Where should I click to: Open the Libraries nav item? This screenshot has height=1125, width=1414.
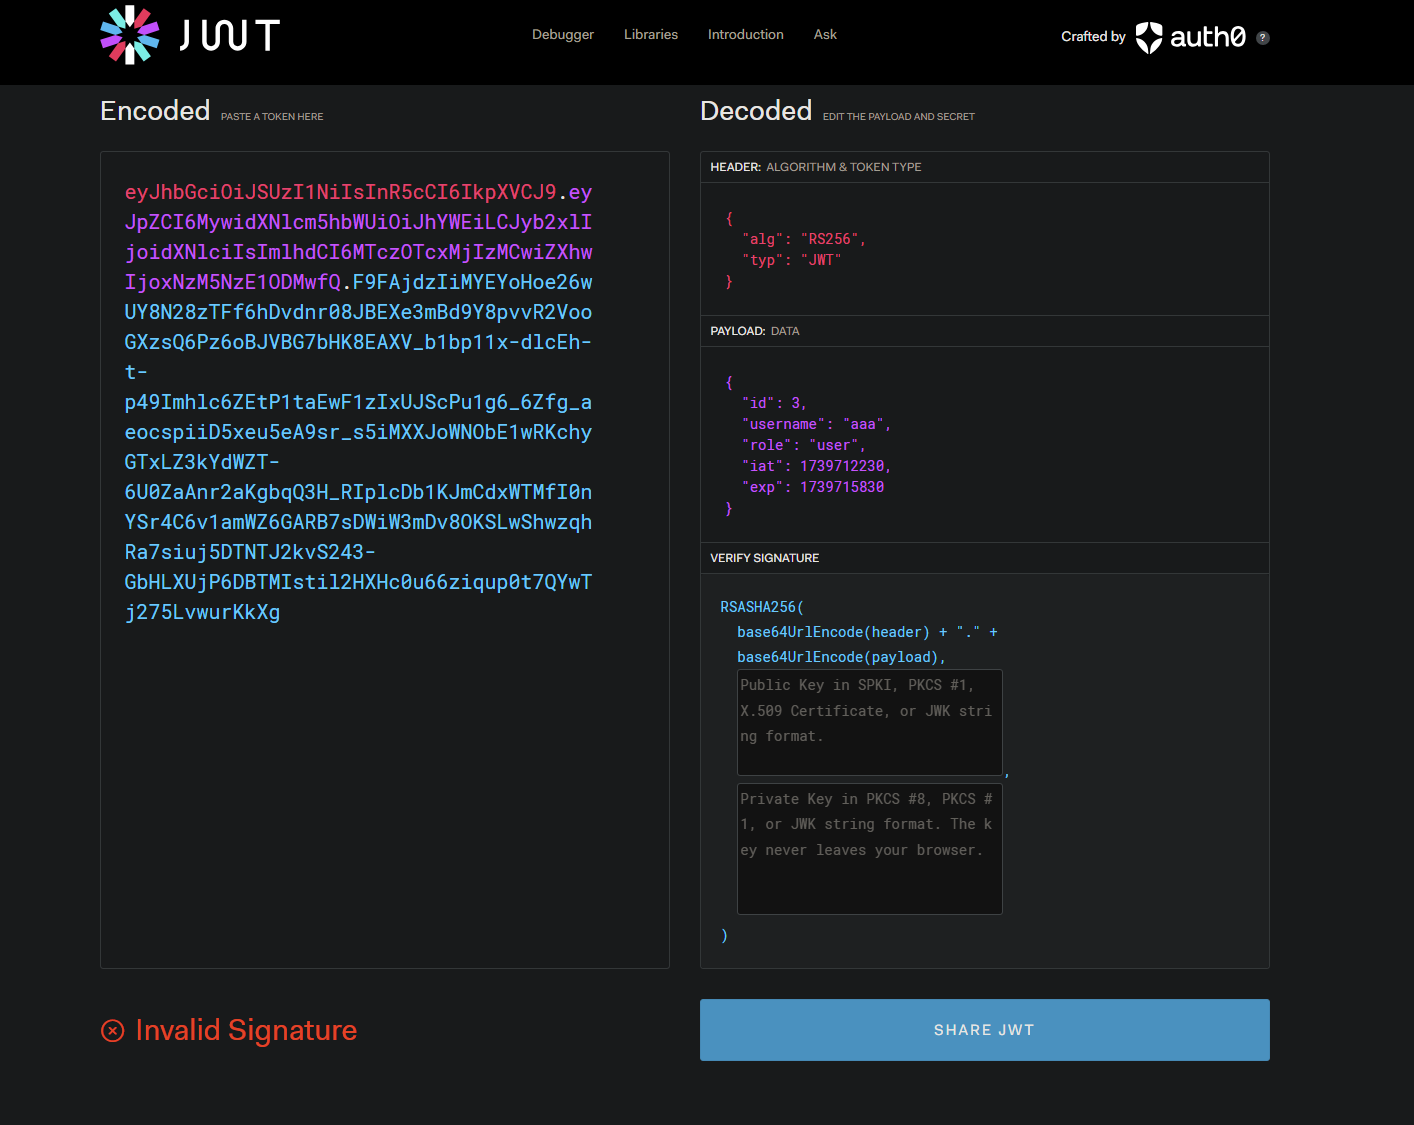650,35
